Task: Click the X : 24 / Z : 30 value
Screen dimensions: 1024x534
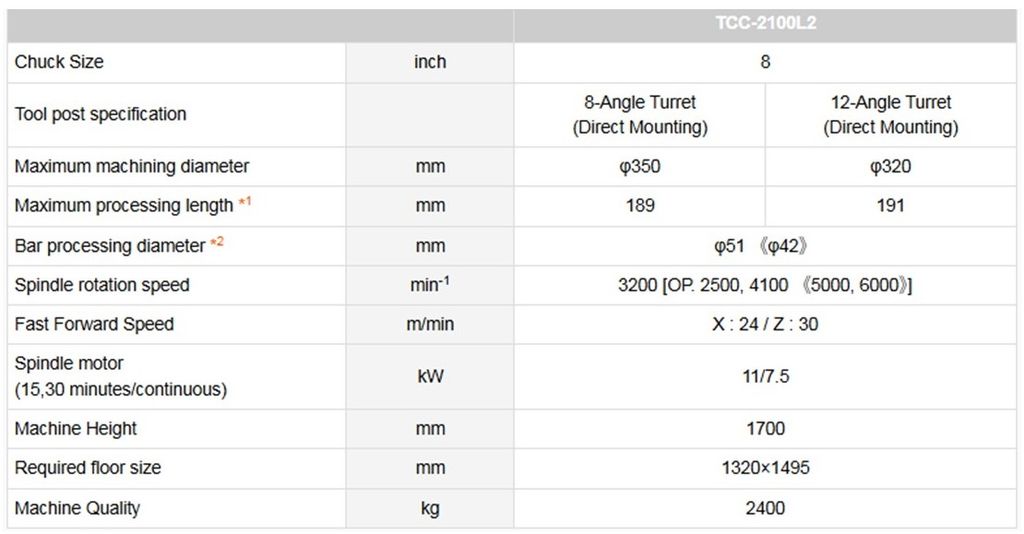Action: (765, 324)
